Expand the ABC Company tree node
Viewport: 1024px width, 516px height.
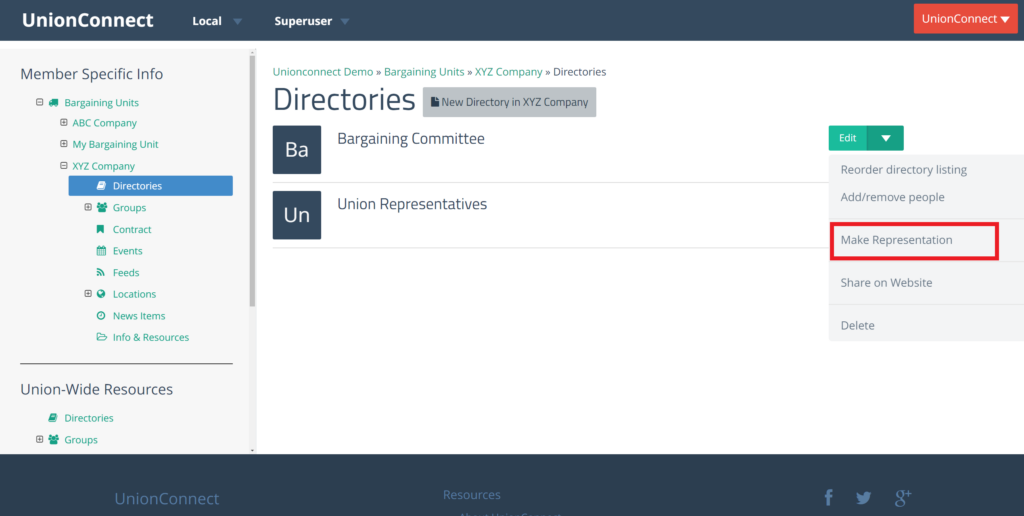(x=63, y=122)
